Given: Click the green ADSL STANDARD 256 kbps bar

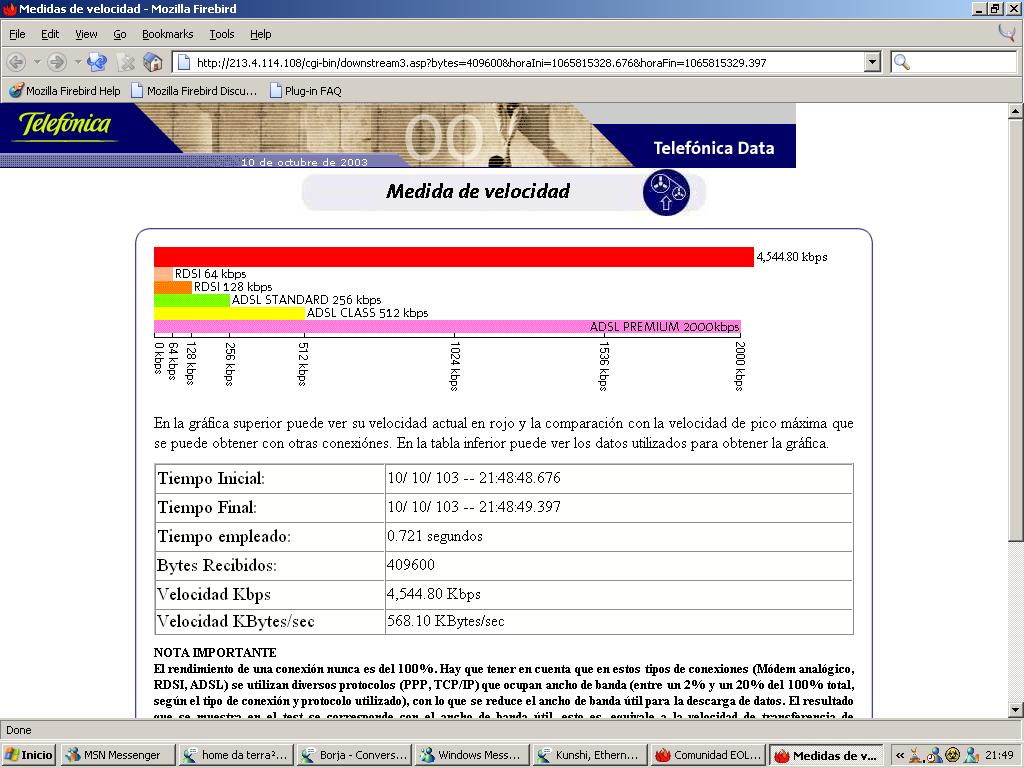Looking at the screenshot, I should (x=192, y=300).
